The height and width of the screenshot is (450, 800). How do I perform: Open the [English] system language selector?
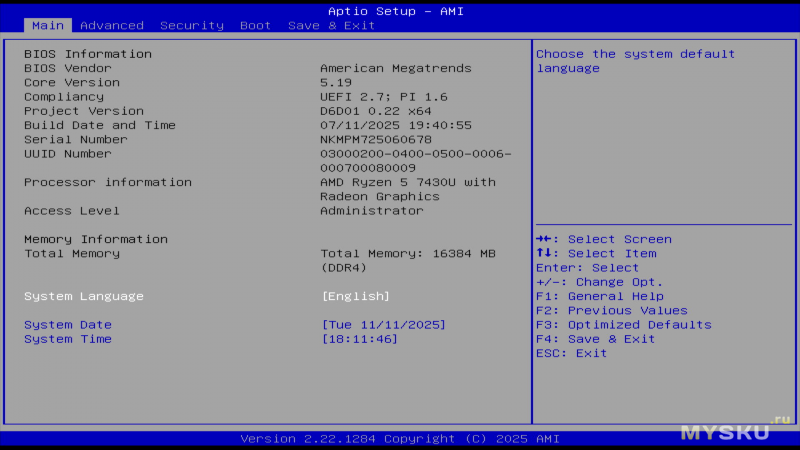[355, 296]
